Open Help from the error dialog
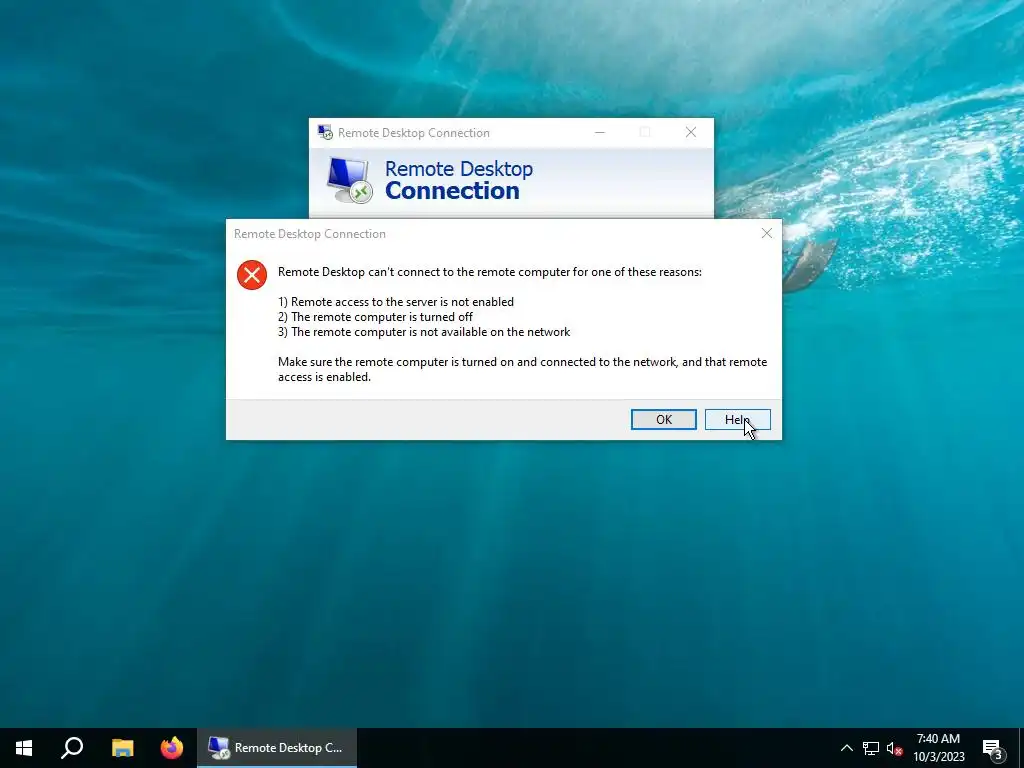Screen dimensions: 1024x768 tap(738, 419)
